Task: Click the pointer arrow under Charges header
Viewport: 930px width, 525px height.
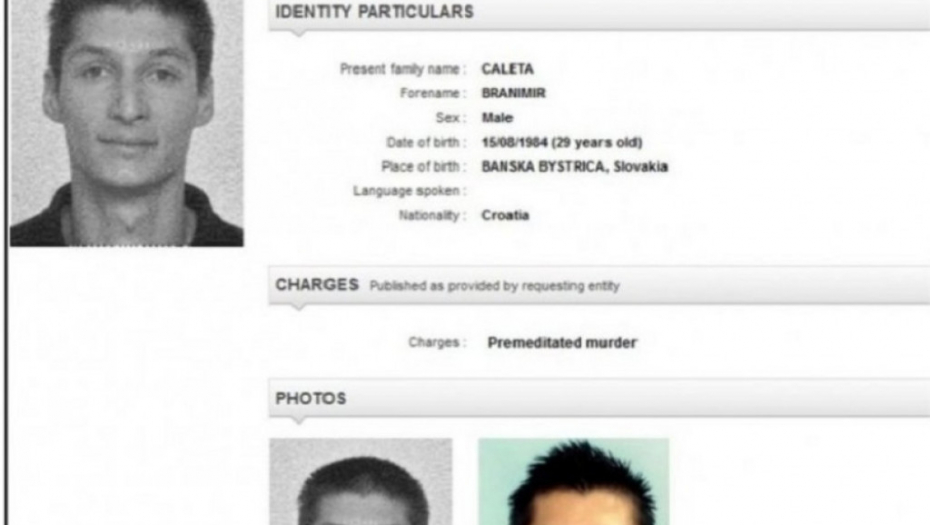Action: pyautogui.click(x=298, y=307)
